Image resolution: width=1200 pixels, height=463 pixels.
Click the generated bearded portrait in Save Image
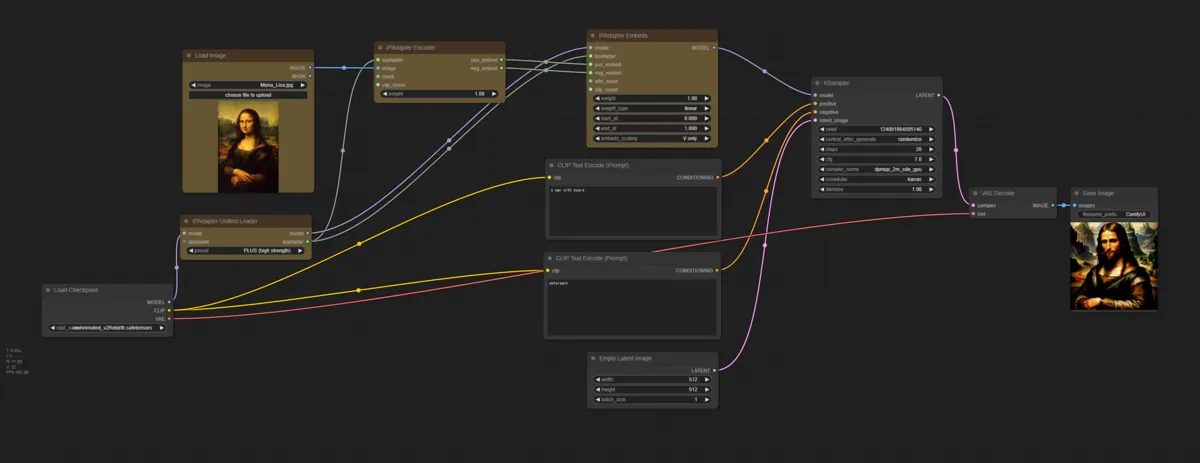click(x=1113, y=265)
